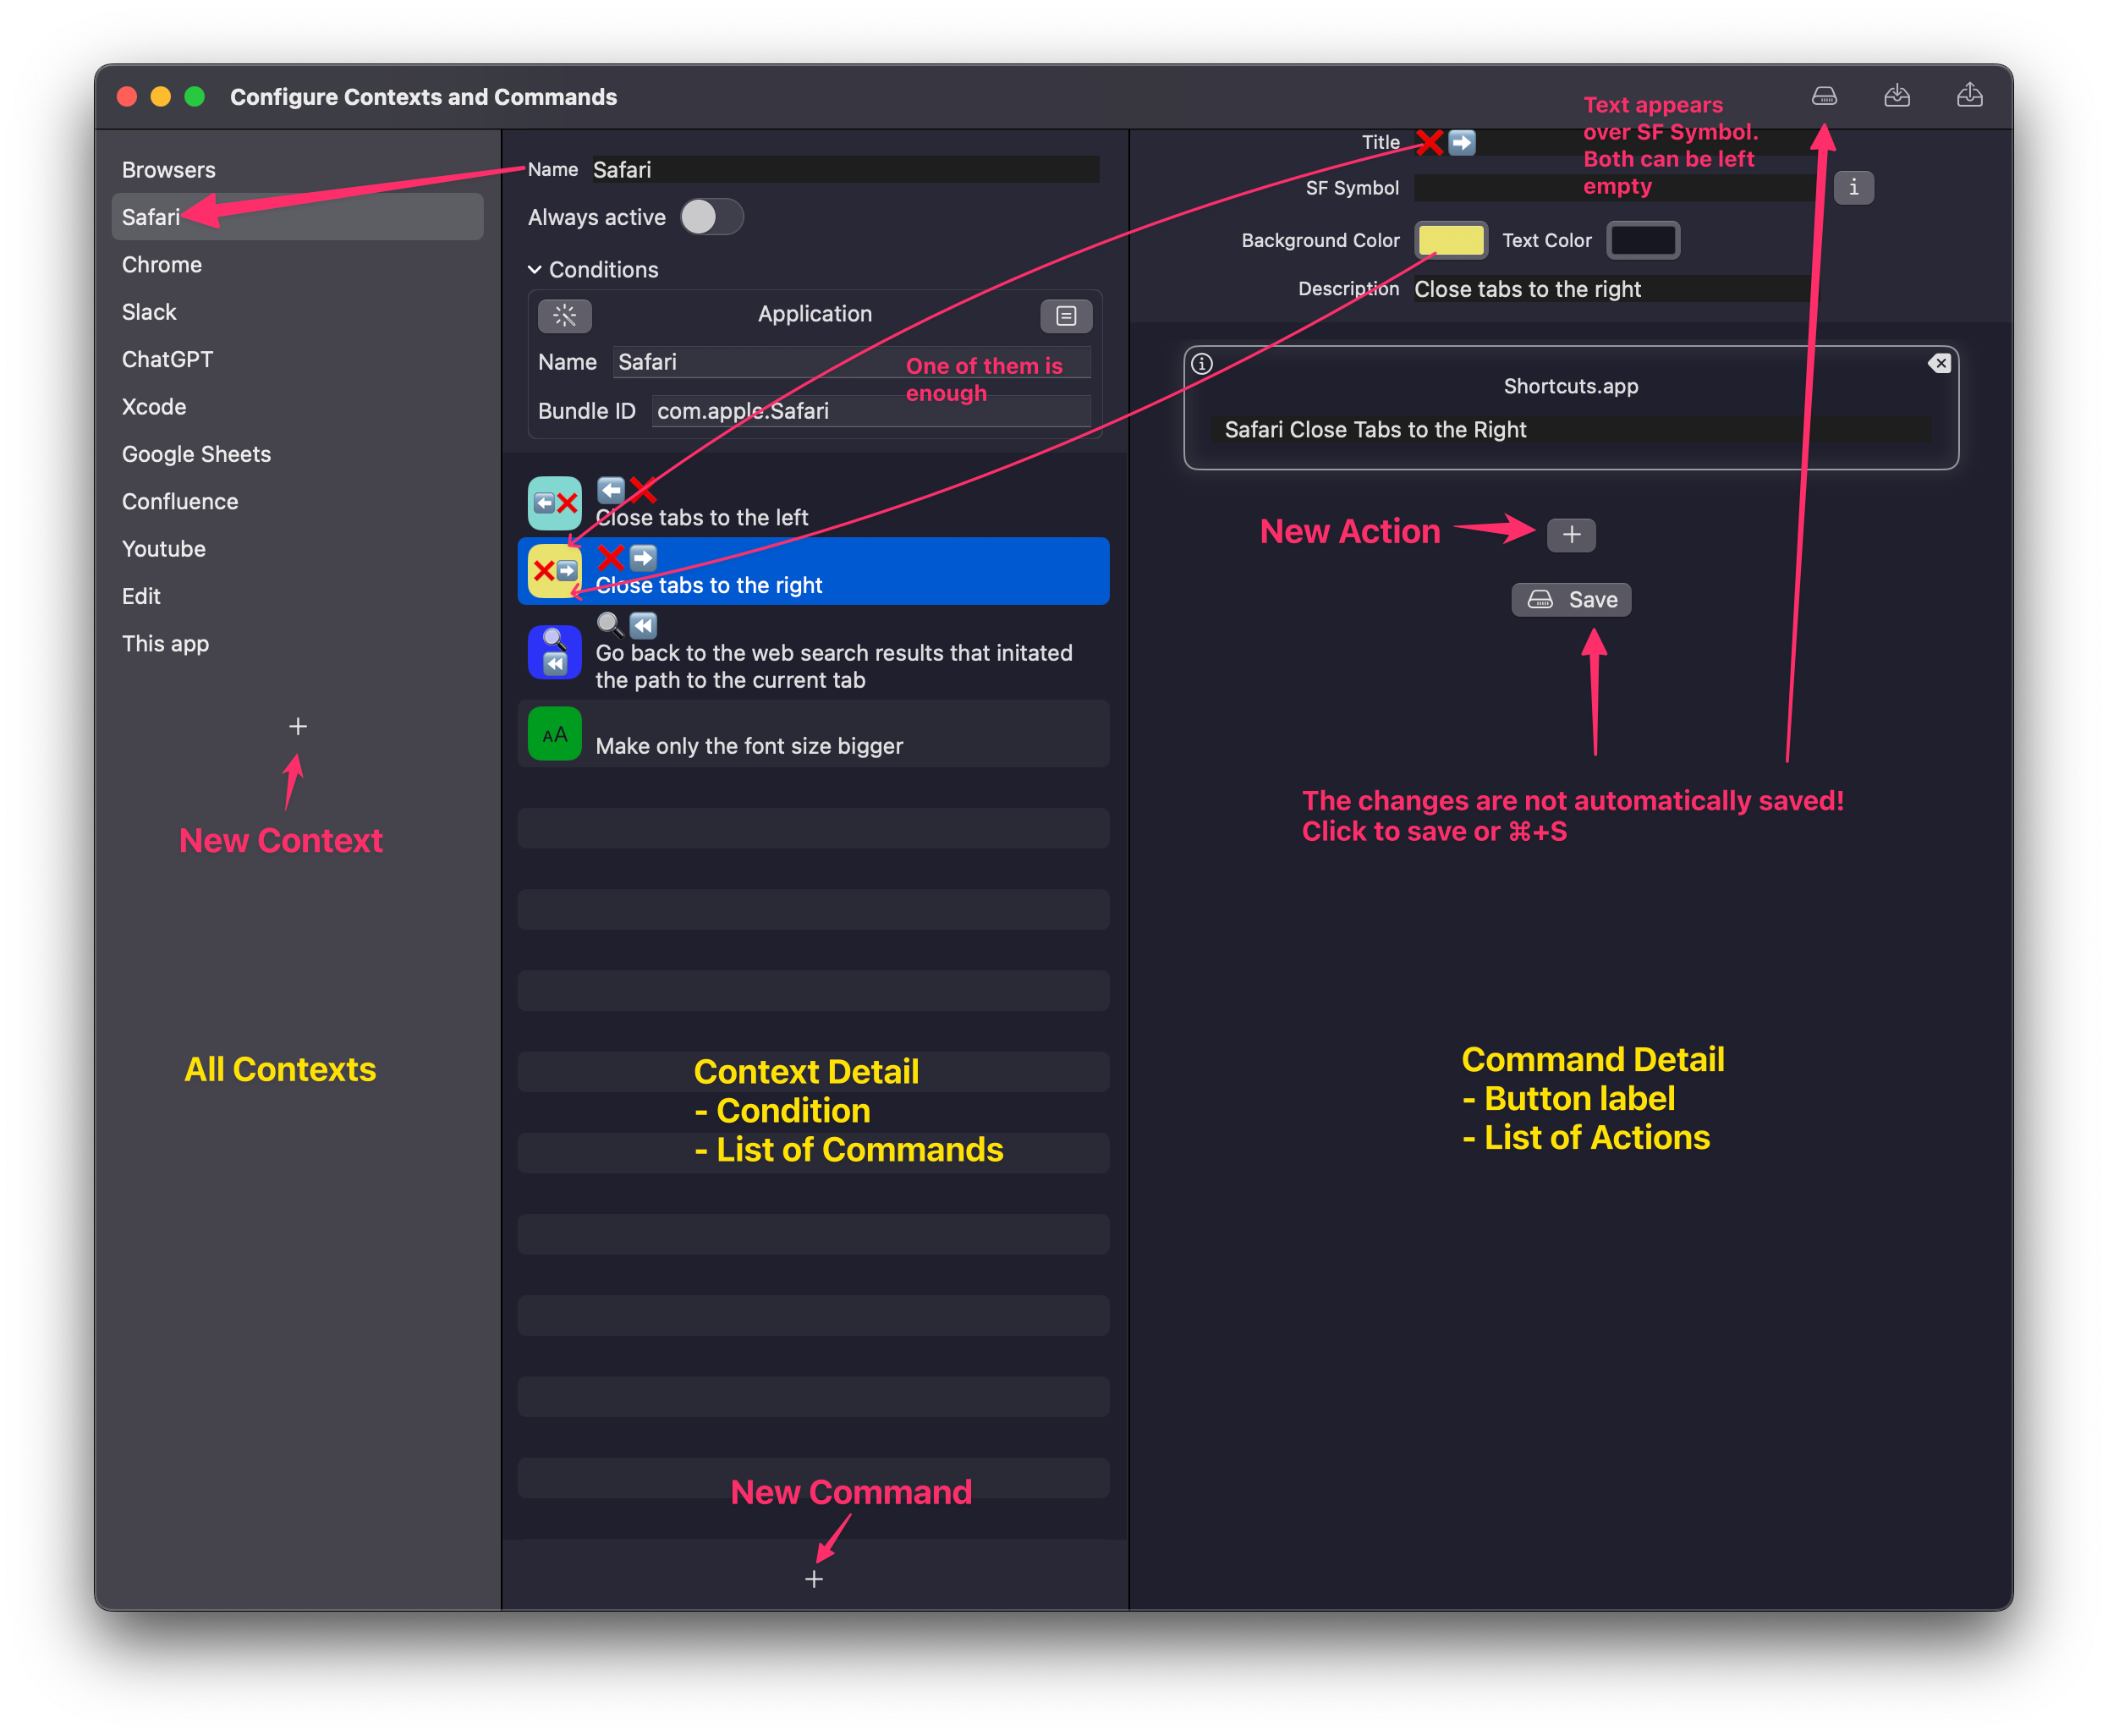
Task: Click the SF Symbol input field
Action: point(1612,188)
